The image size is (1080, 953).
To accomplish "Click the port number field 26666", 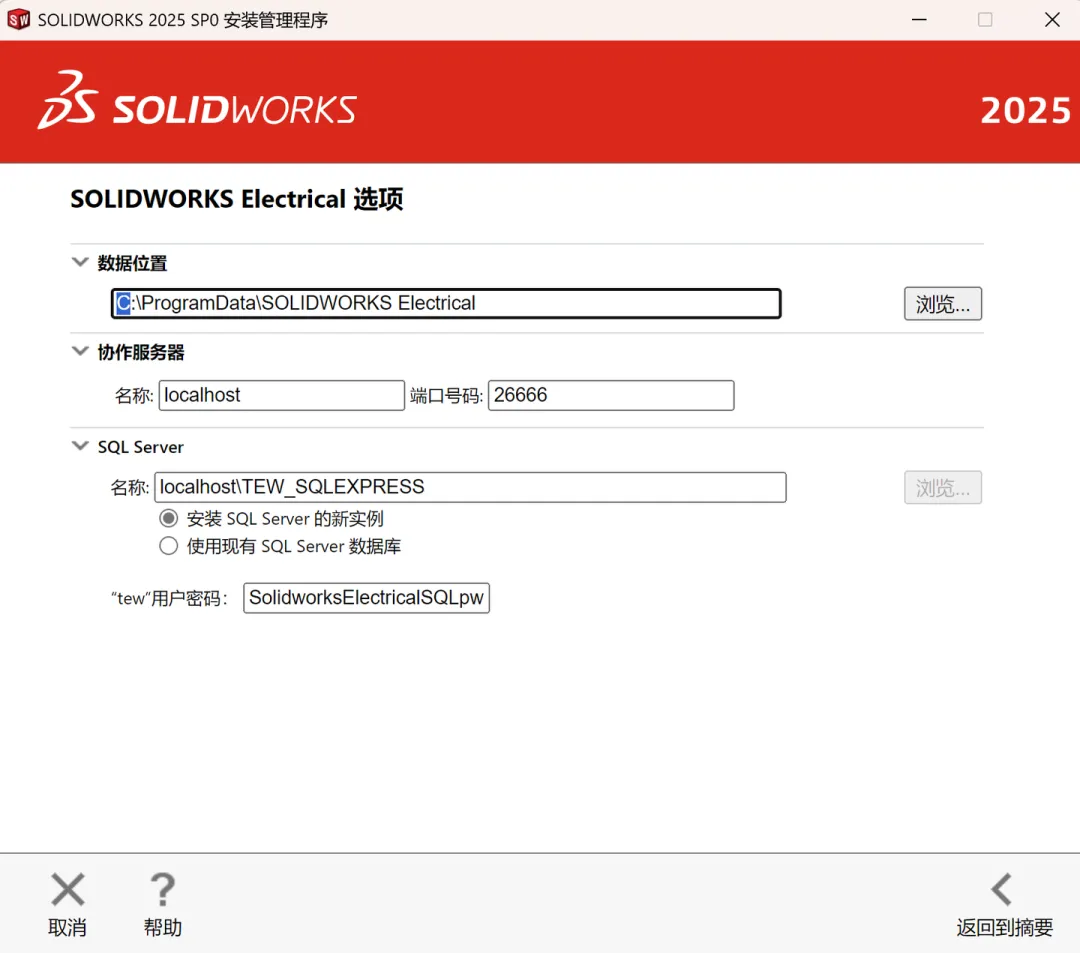I will click(x=611, y=395).
